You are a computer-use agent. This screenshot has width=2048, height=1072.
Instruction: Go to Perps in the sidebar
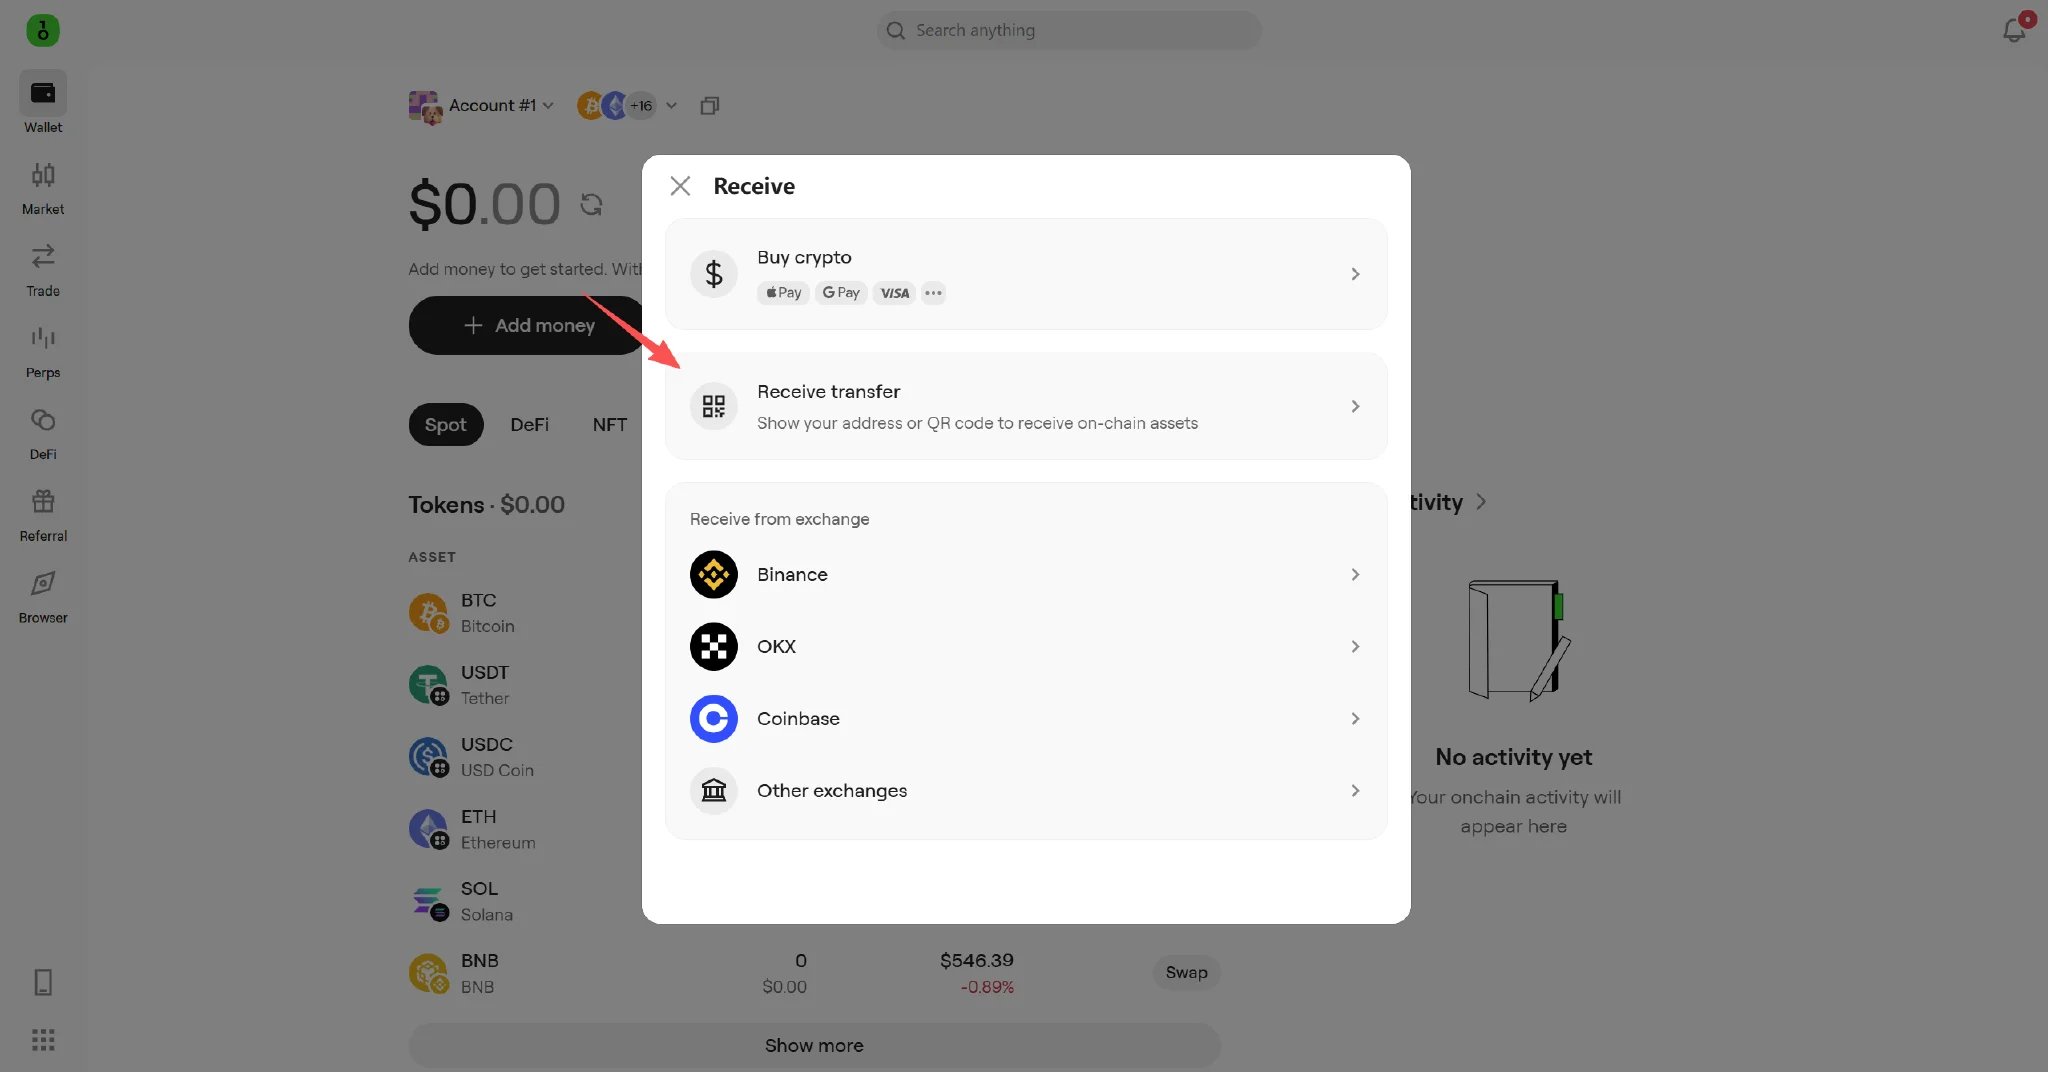pos(43,352)
